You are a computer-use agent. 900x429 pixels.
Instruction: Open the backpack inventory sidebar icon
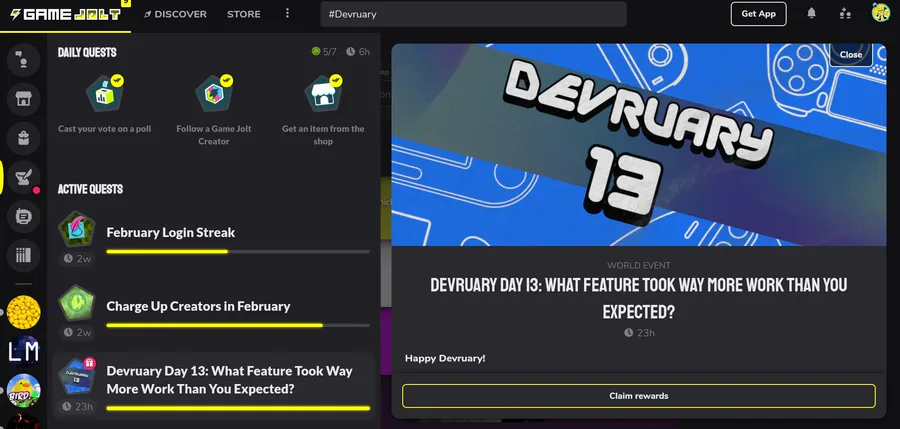click(24, 138)
